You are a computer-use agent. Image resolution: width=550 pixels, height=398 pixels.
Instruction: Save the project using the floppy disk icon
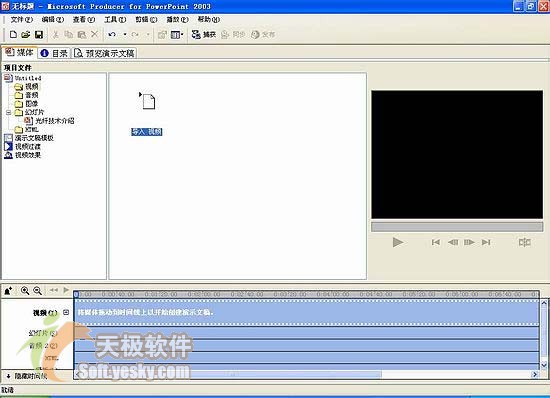pos(39,34)
